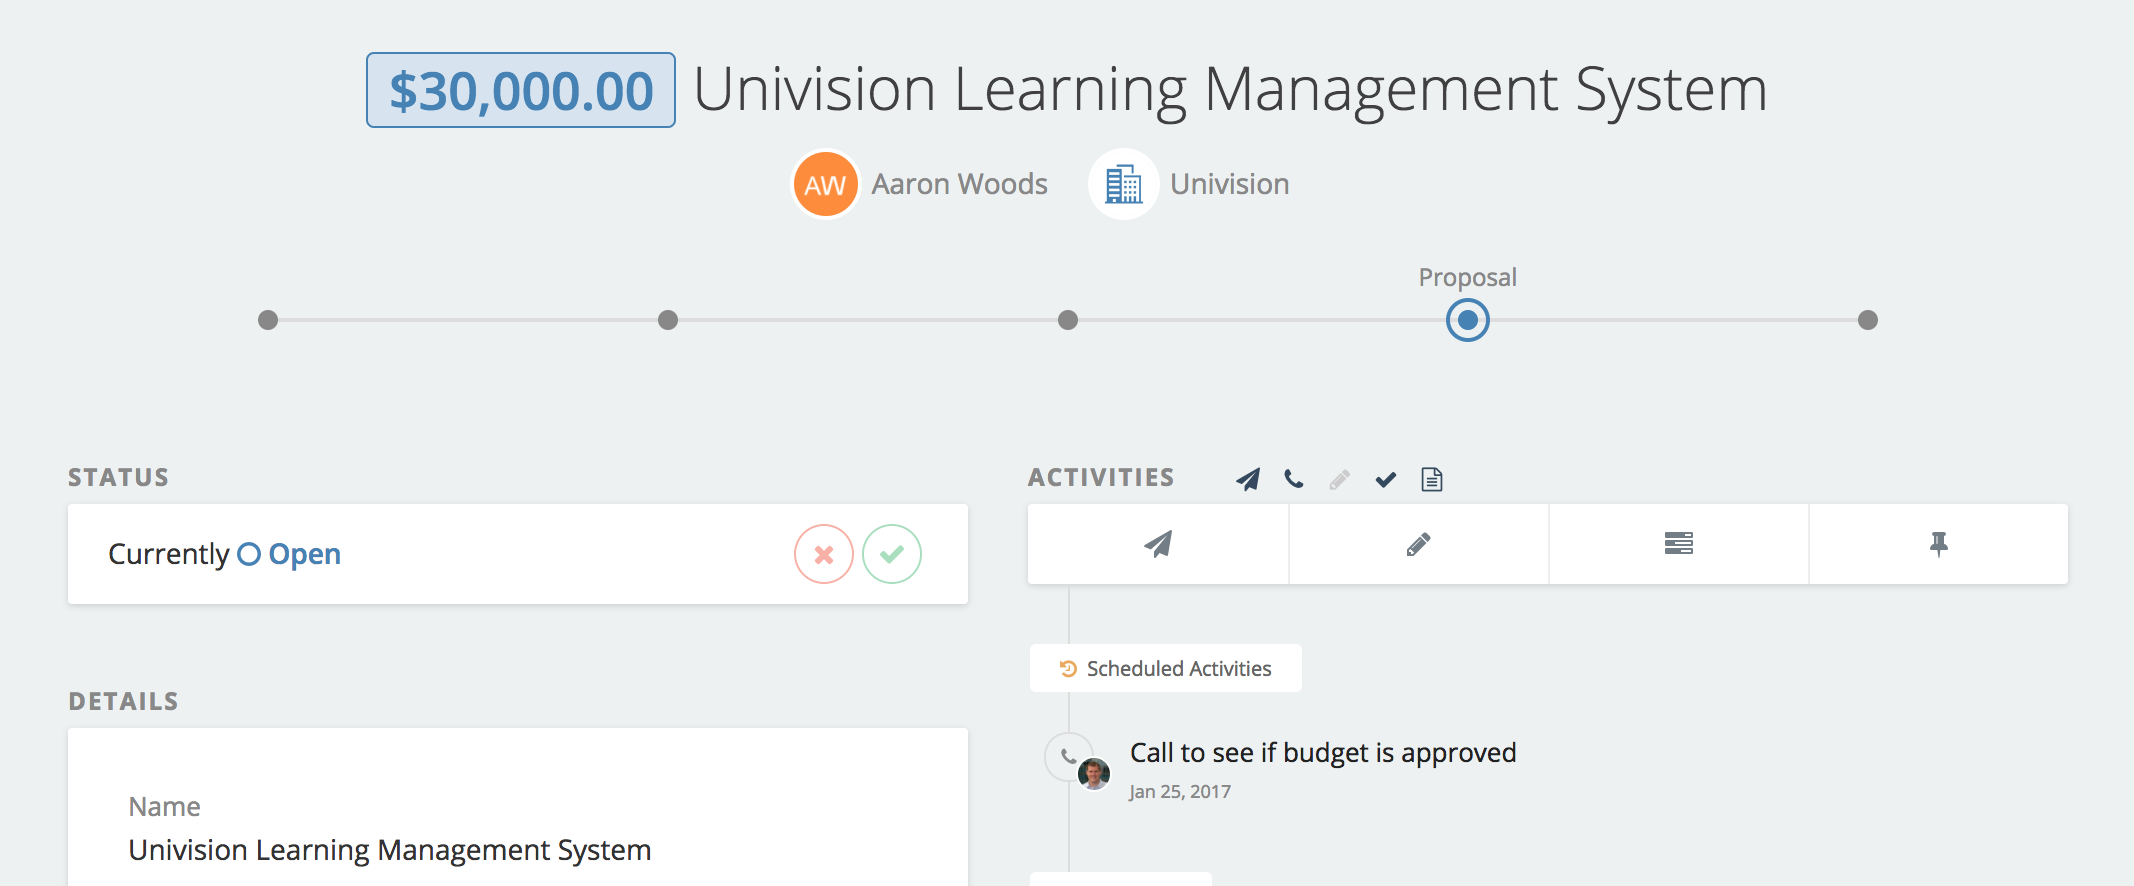Click the Name field value in Details
Viewport: 2134px width, 886px height.
[x=390, y=850]
